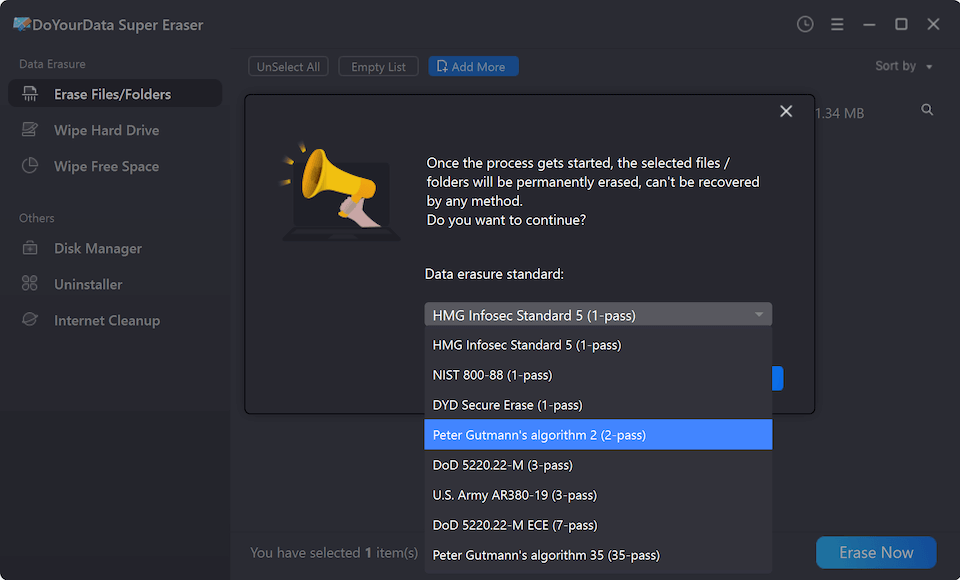Click the Disk Manager icon
This screenshot has height=580, width=960.
(x=29, y=248)
